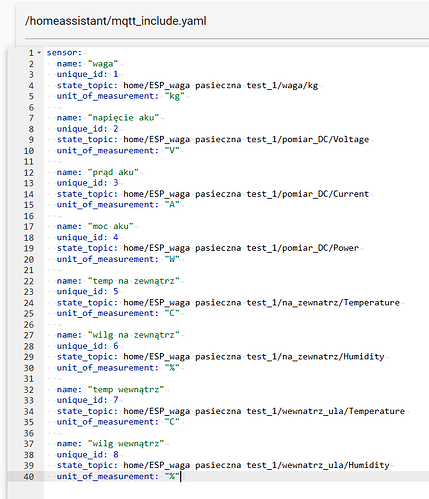Viewport: 429px width, 499px height.
Task: Click the name "prąd aku" line
Action: pyautogui.click(x=98, y=172)
